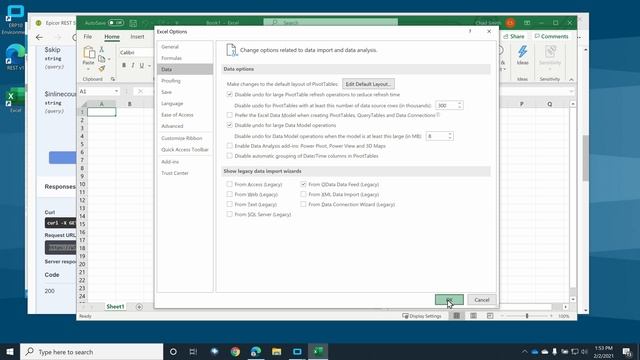Open the Insert ribbon tab
The height and width of the screenshot is (360, 640).
[x=137, y=36]
